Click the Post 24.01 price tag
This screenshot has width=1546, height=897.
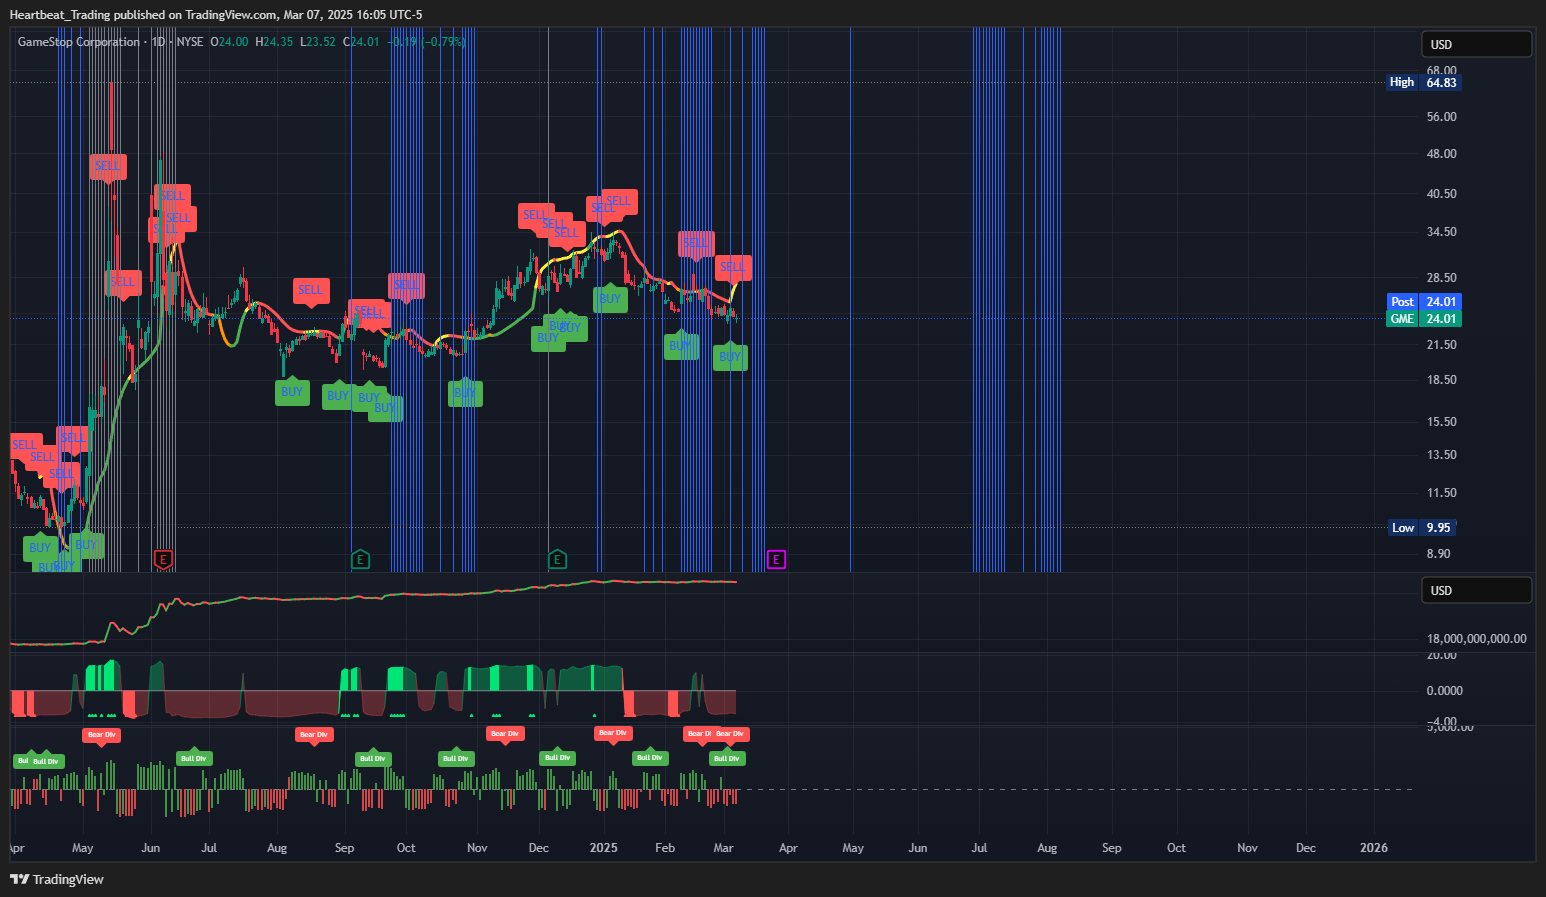click(1424, 302)
